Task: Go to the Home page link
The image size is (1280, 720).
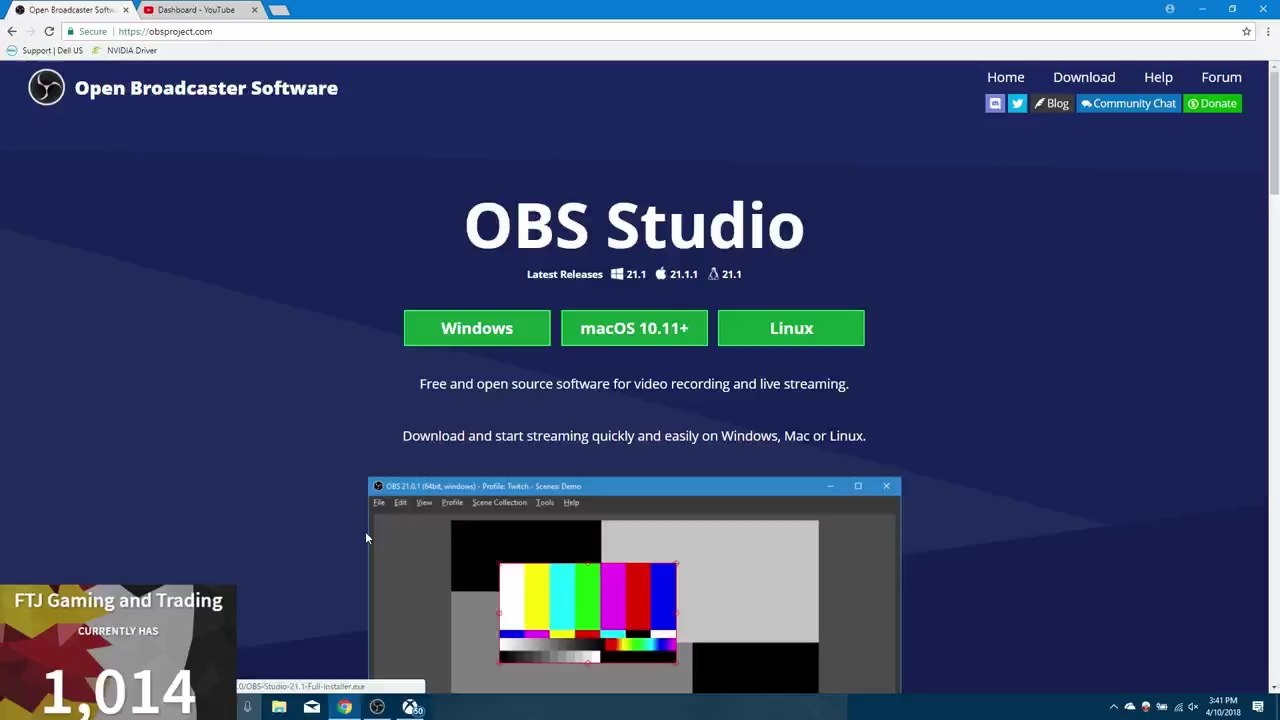Action: pos(1005,77)
